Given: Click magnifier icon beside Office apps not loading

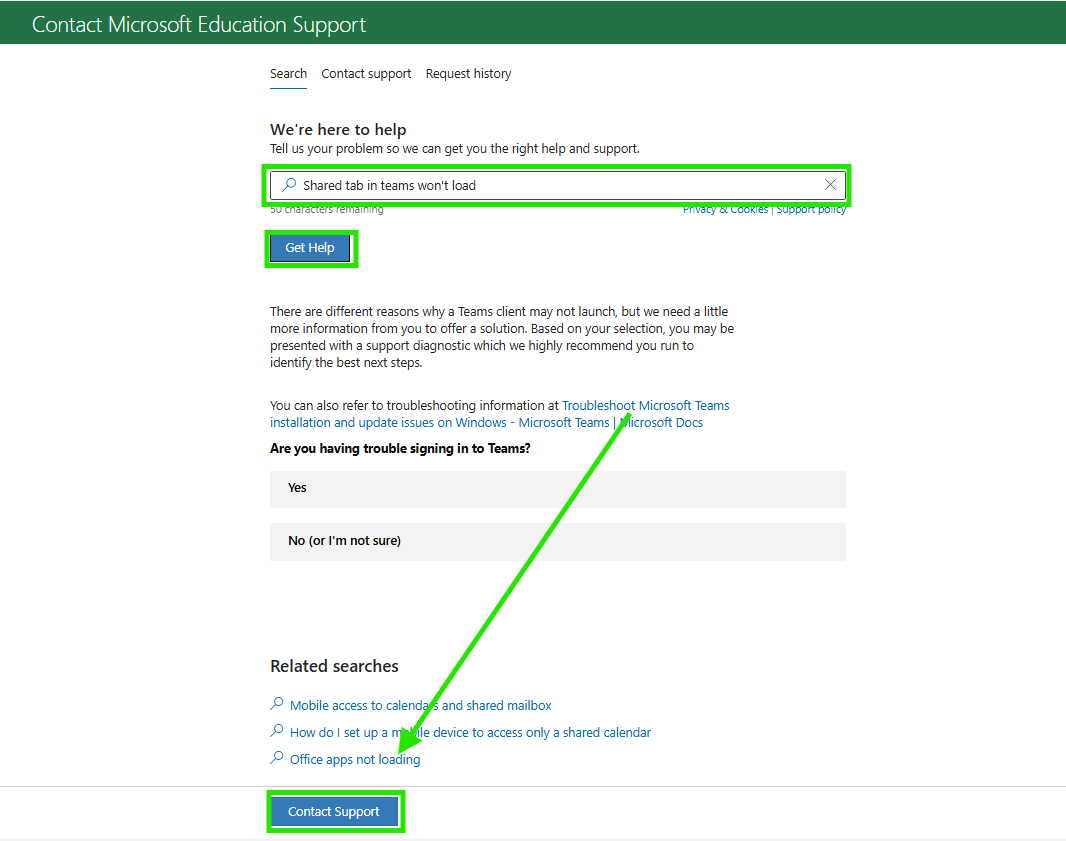Looking at the screenshot, I should click(277, 758).
